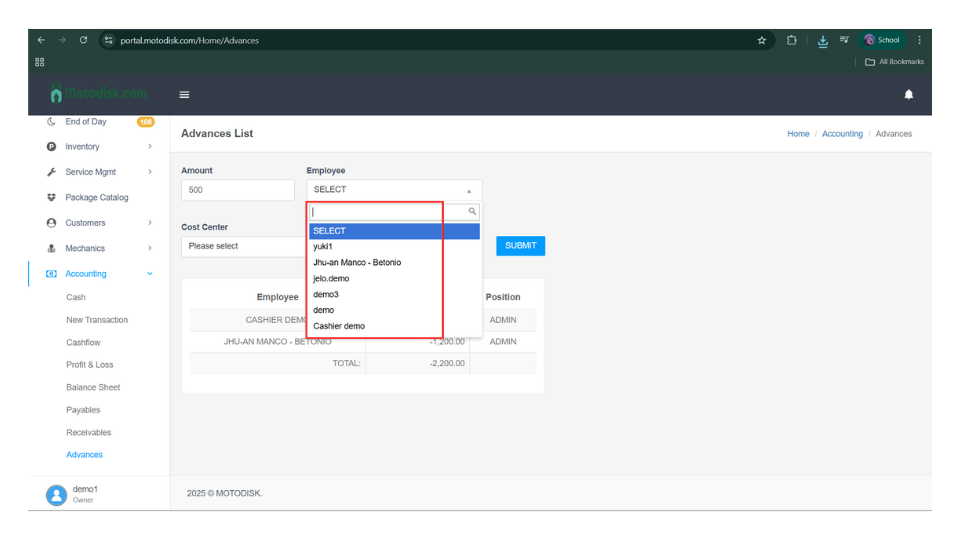This screenshot has width=960, height=540.
Task: Click the Inventory sidebar icon
Action: 51,147
